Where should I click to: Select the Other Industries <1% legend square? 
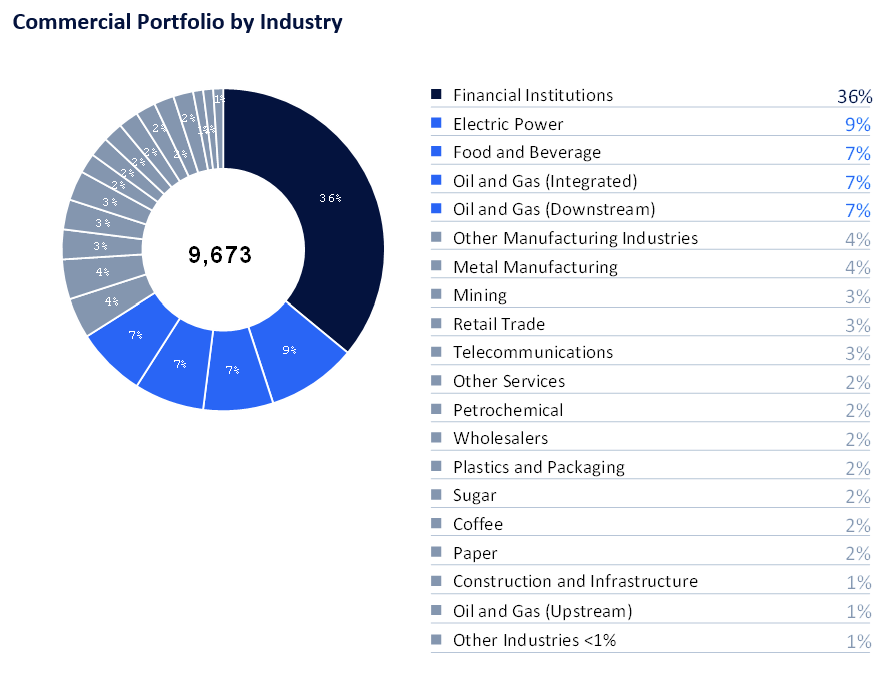(x=436, y=640)
